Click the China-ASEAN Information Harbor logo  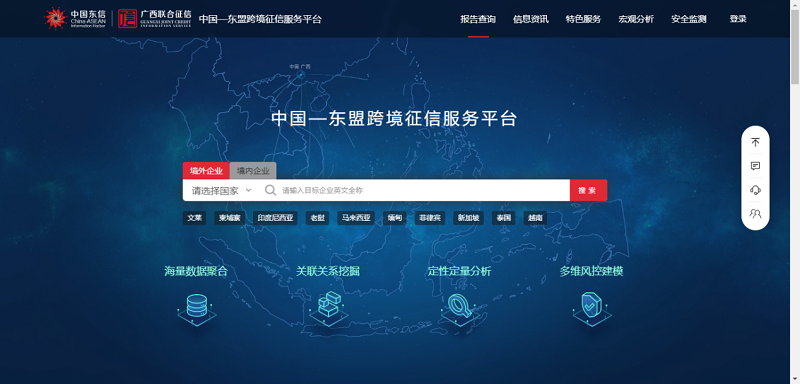coord(75,18)
